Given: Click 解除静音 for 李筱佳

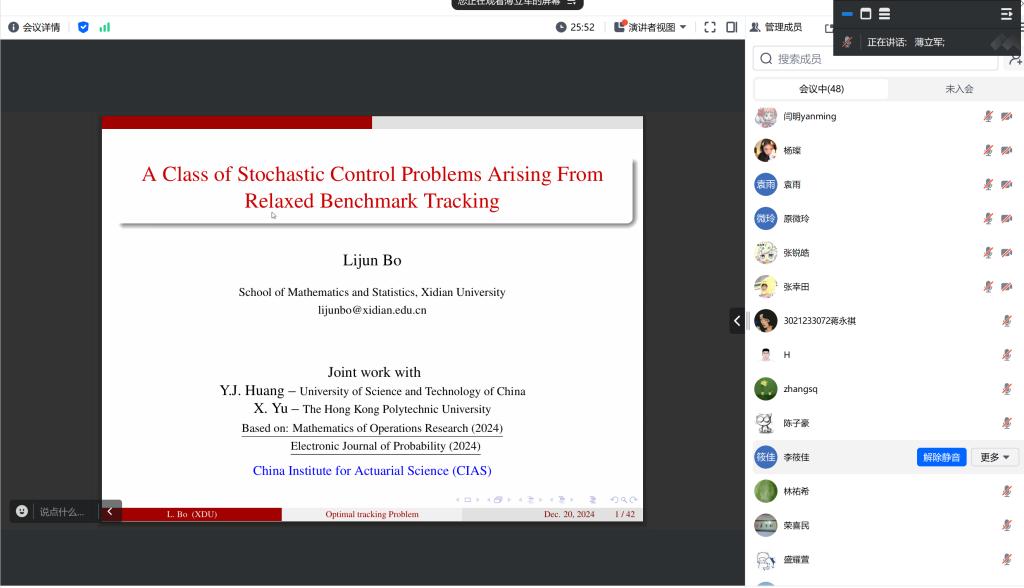Looking at the screenshot, I should (941, 457).
